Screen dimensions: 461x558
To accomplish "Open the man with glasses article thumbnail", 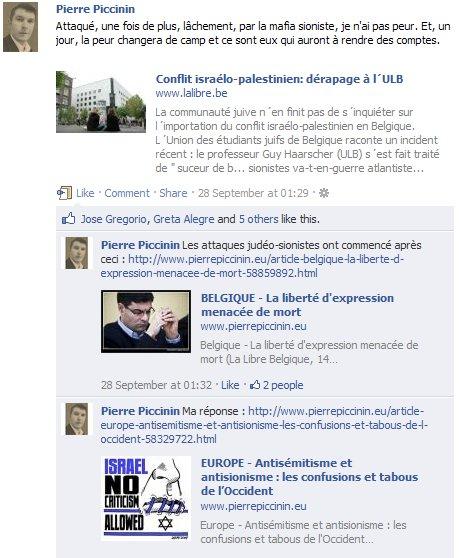I will (146, 321).
